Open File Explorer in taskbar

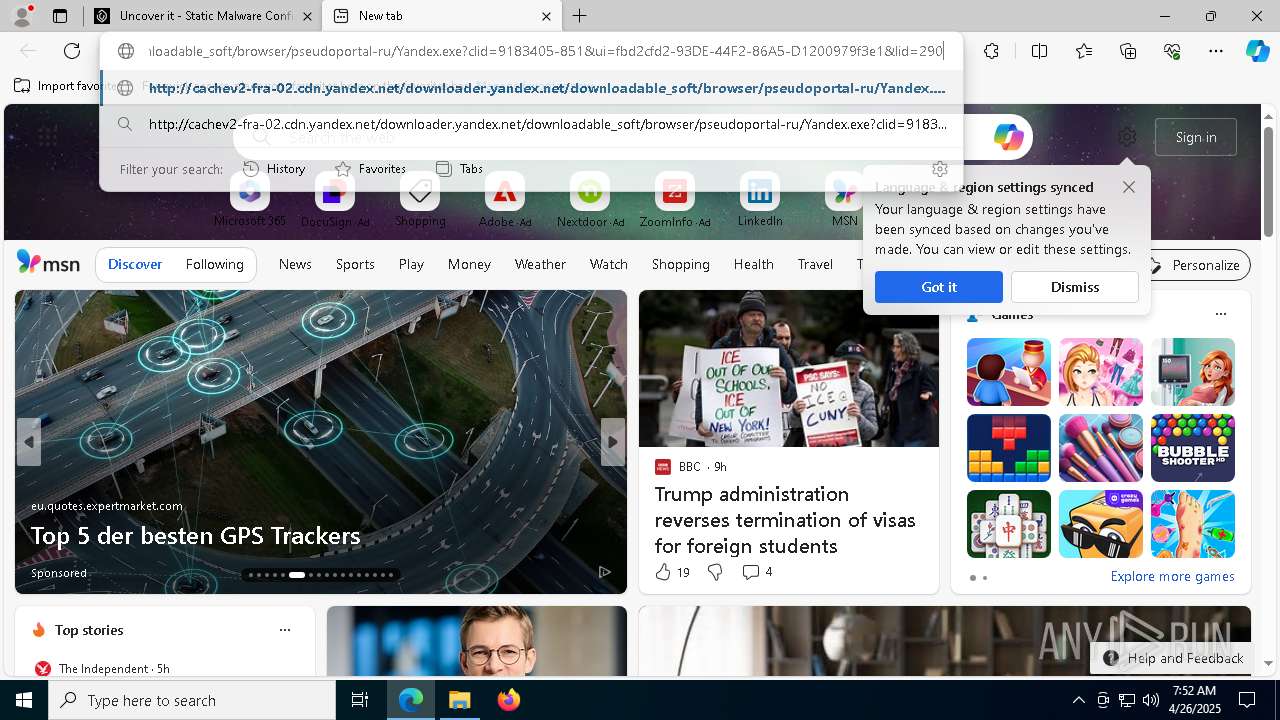(x=459, y=700)
